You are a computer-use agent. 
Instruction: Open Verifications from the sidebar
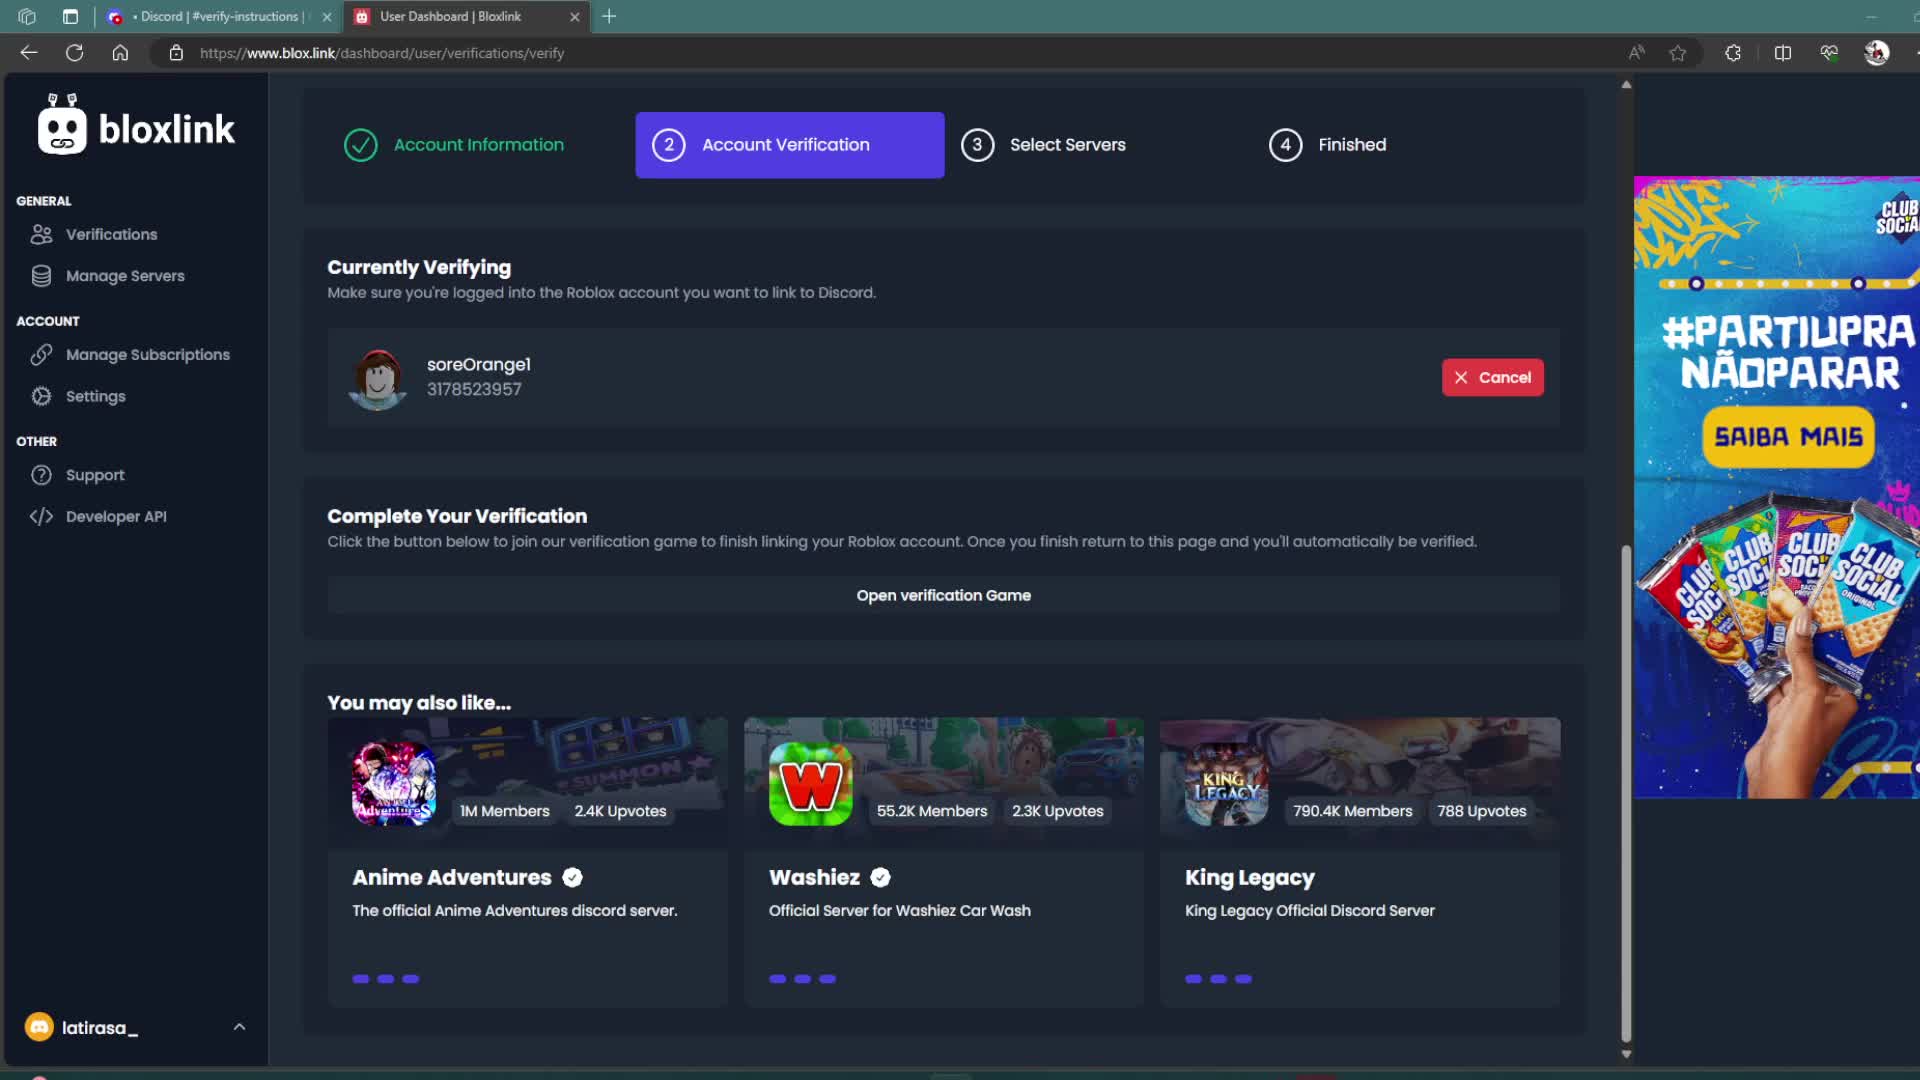tap(110, 234)
